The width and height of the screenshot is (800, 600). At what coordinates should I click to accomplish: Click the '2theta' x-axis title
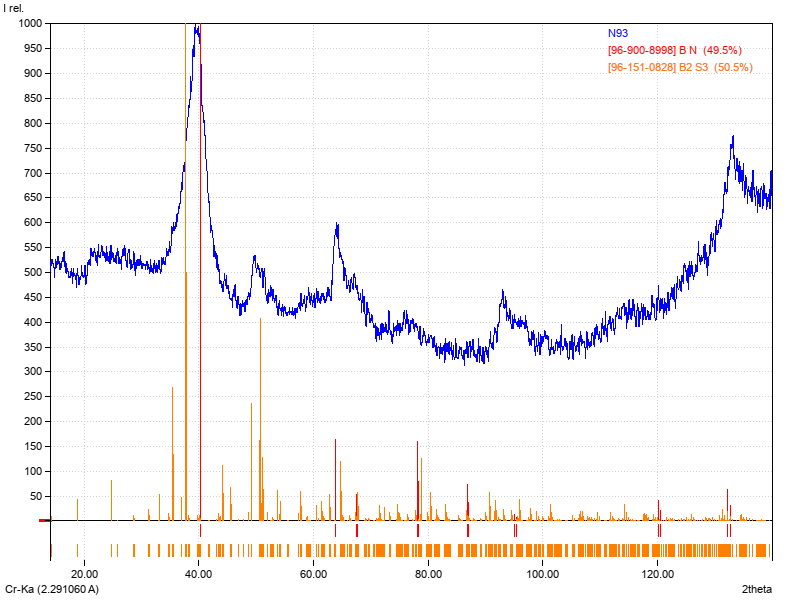pos(756,590)
